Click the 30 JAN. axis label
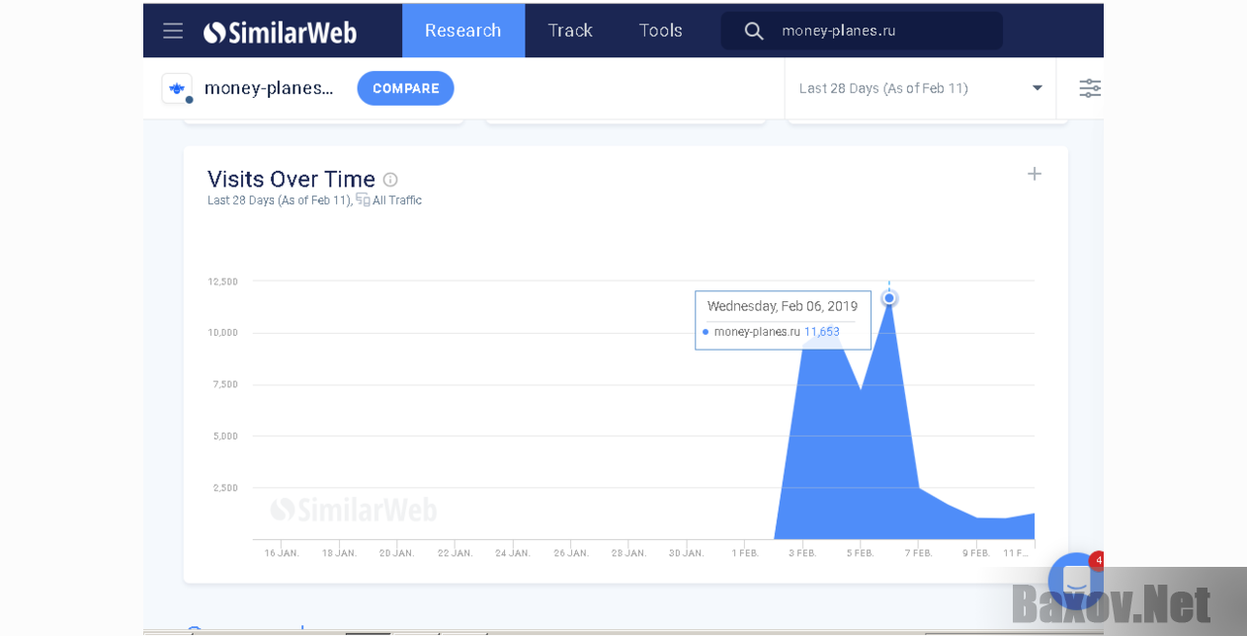Viewport: 1247px width, 636px height. [x=687, y=553]
